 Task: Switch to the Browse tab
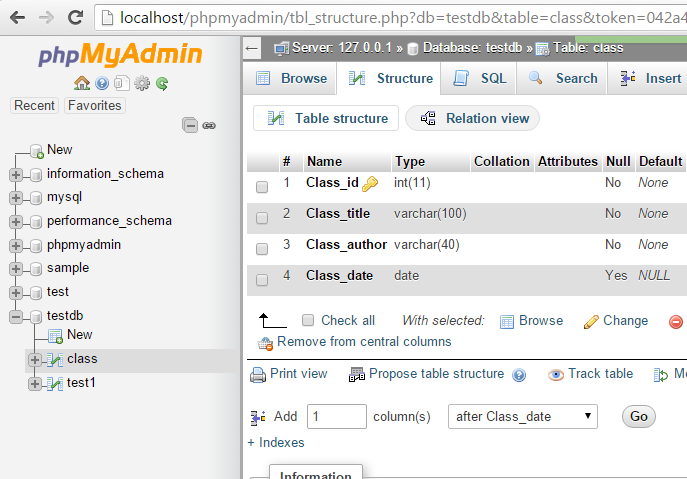click(291, 78)
